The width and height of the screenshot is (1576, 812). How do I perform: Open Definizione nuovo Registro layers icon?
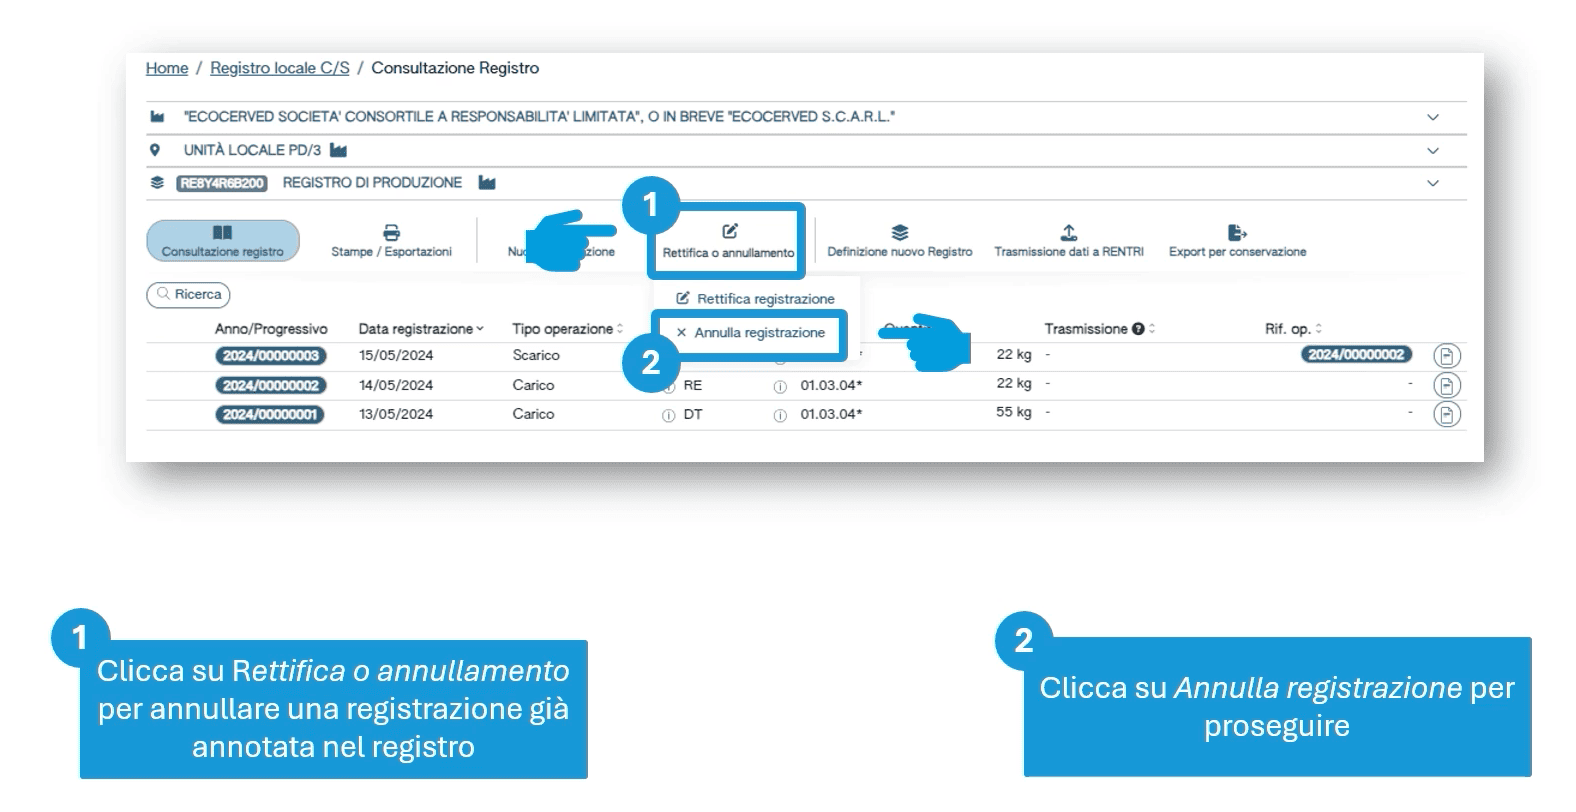pos(899,233)
